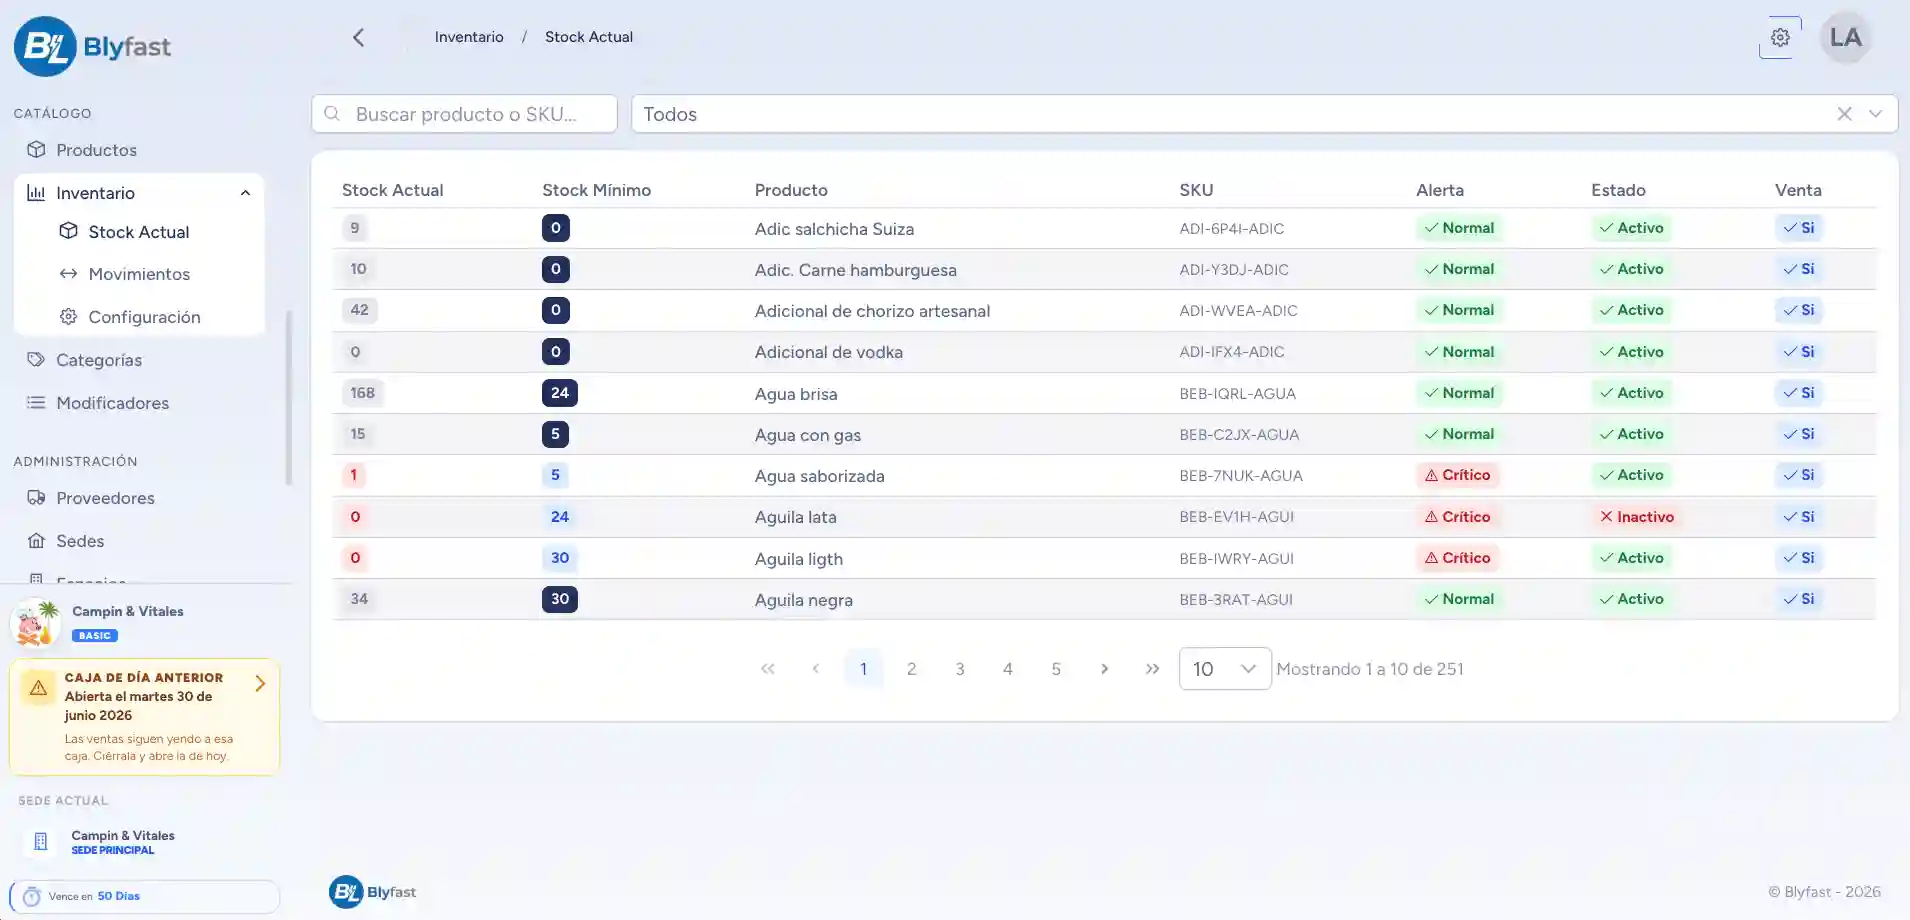Collapse the Inventario menu chevron
The width and height of the screenshot is (1910, 920).
coord(245,193)
